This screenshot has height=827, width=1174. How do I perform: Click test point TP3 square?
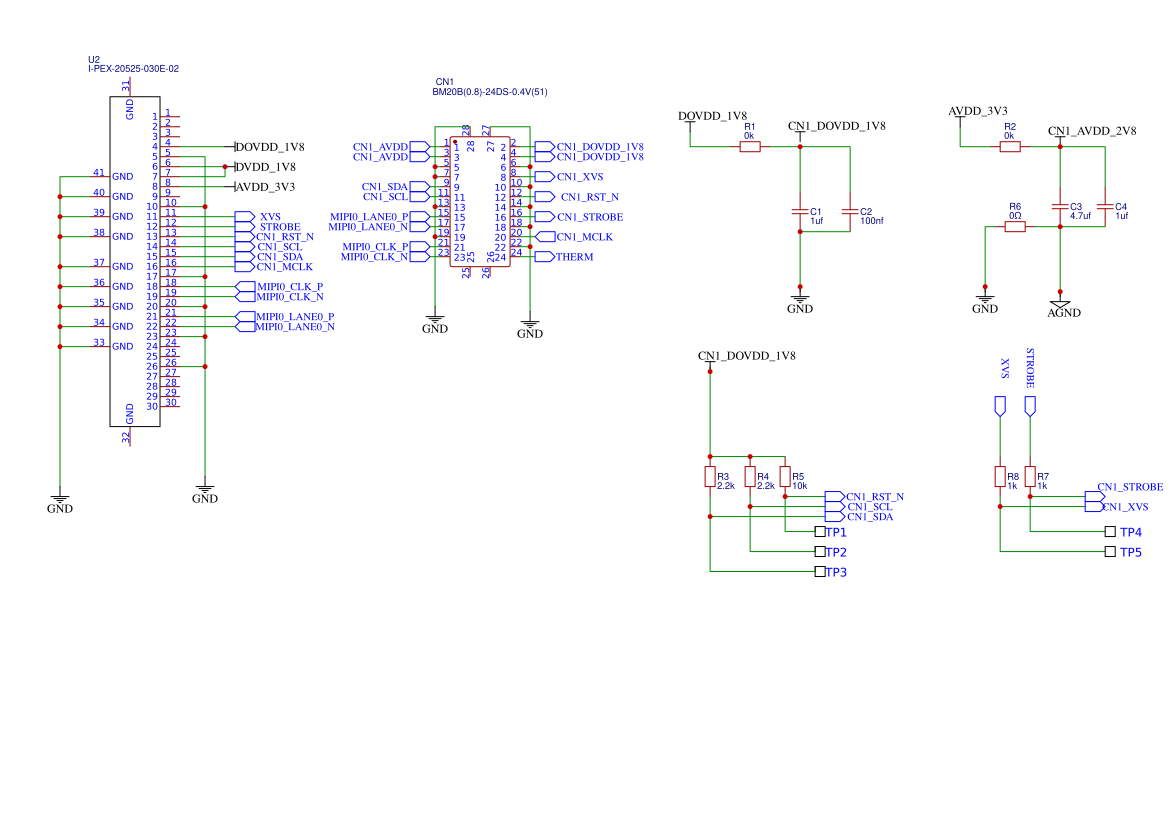[x=820, y=572]
